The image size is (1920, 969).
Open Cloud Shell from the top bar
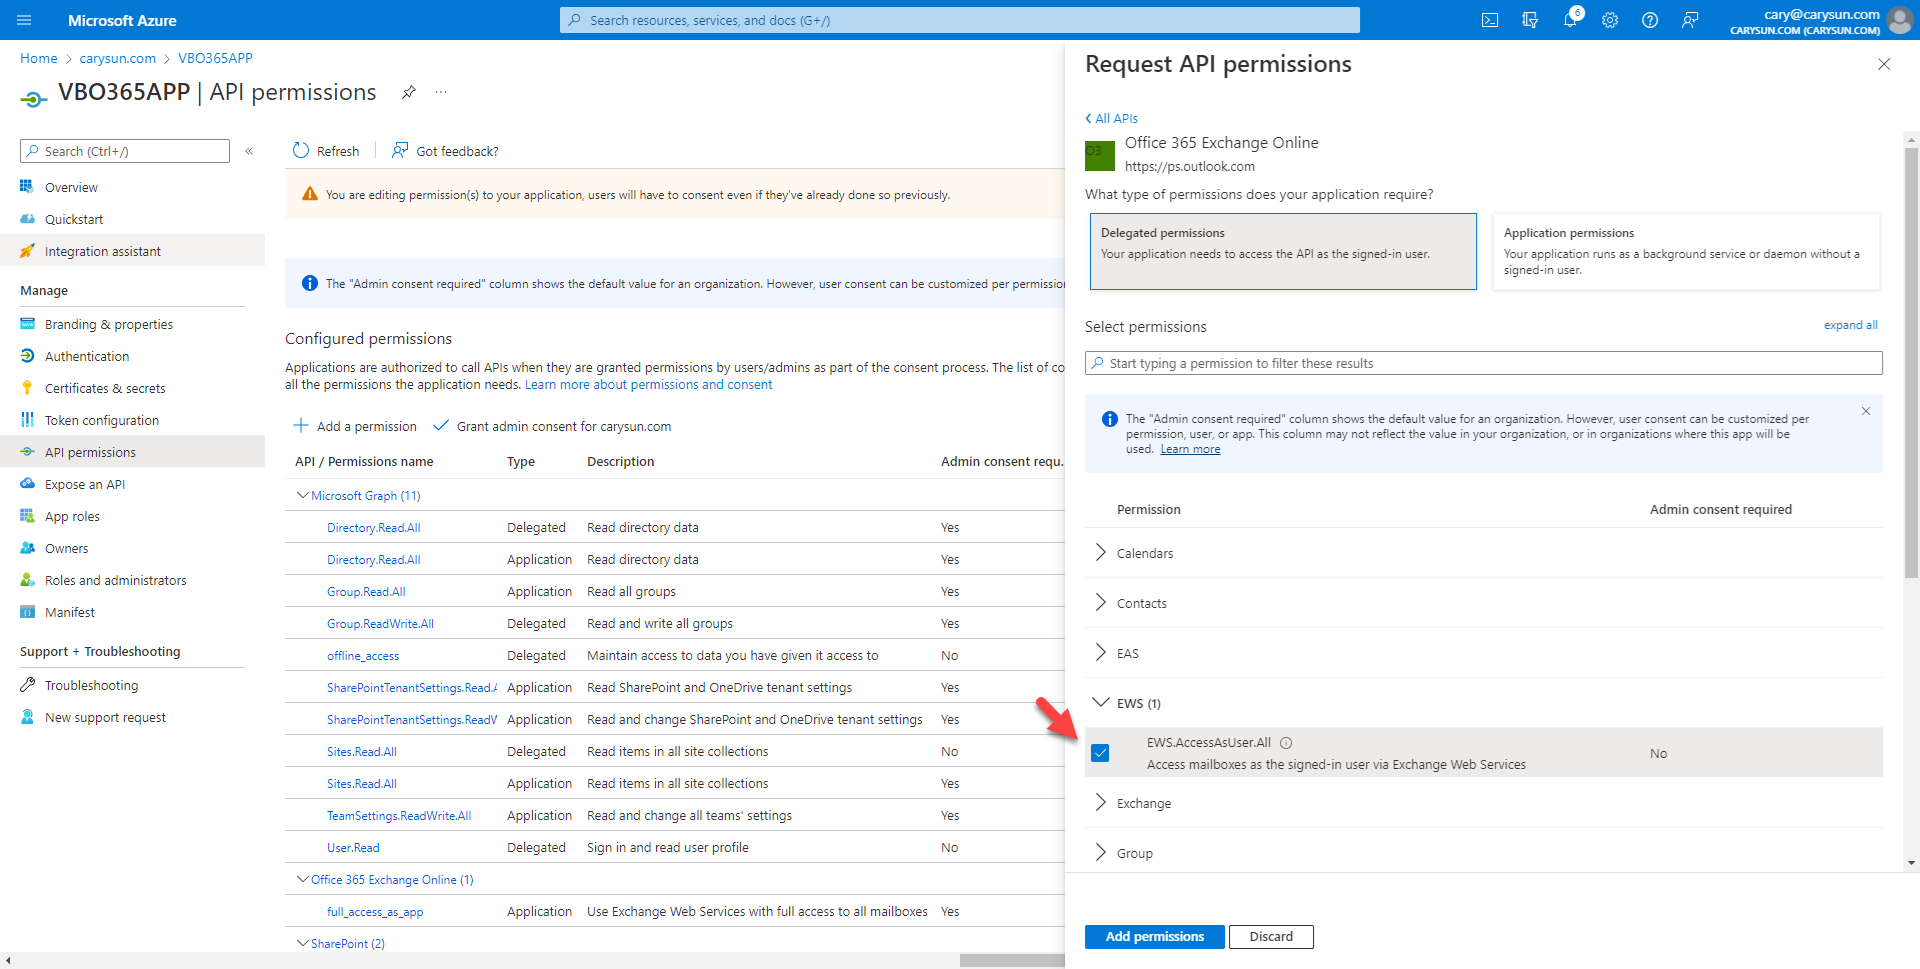[1490, 20]
